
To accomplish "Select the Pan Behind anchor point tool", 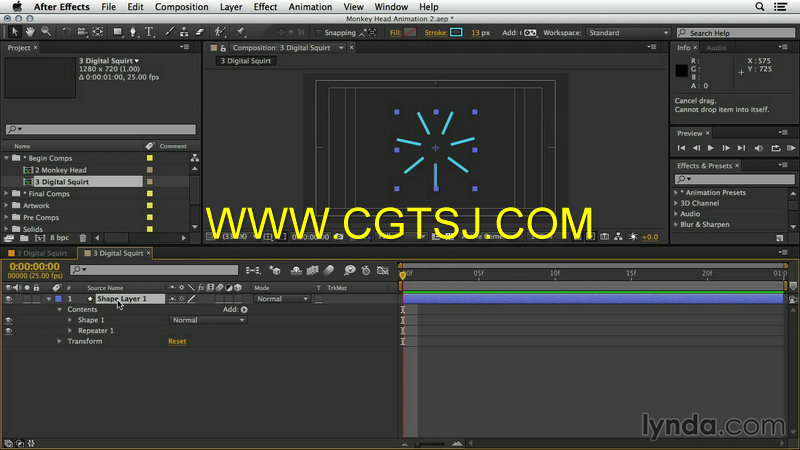I will (x=97, y=32).
